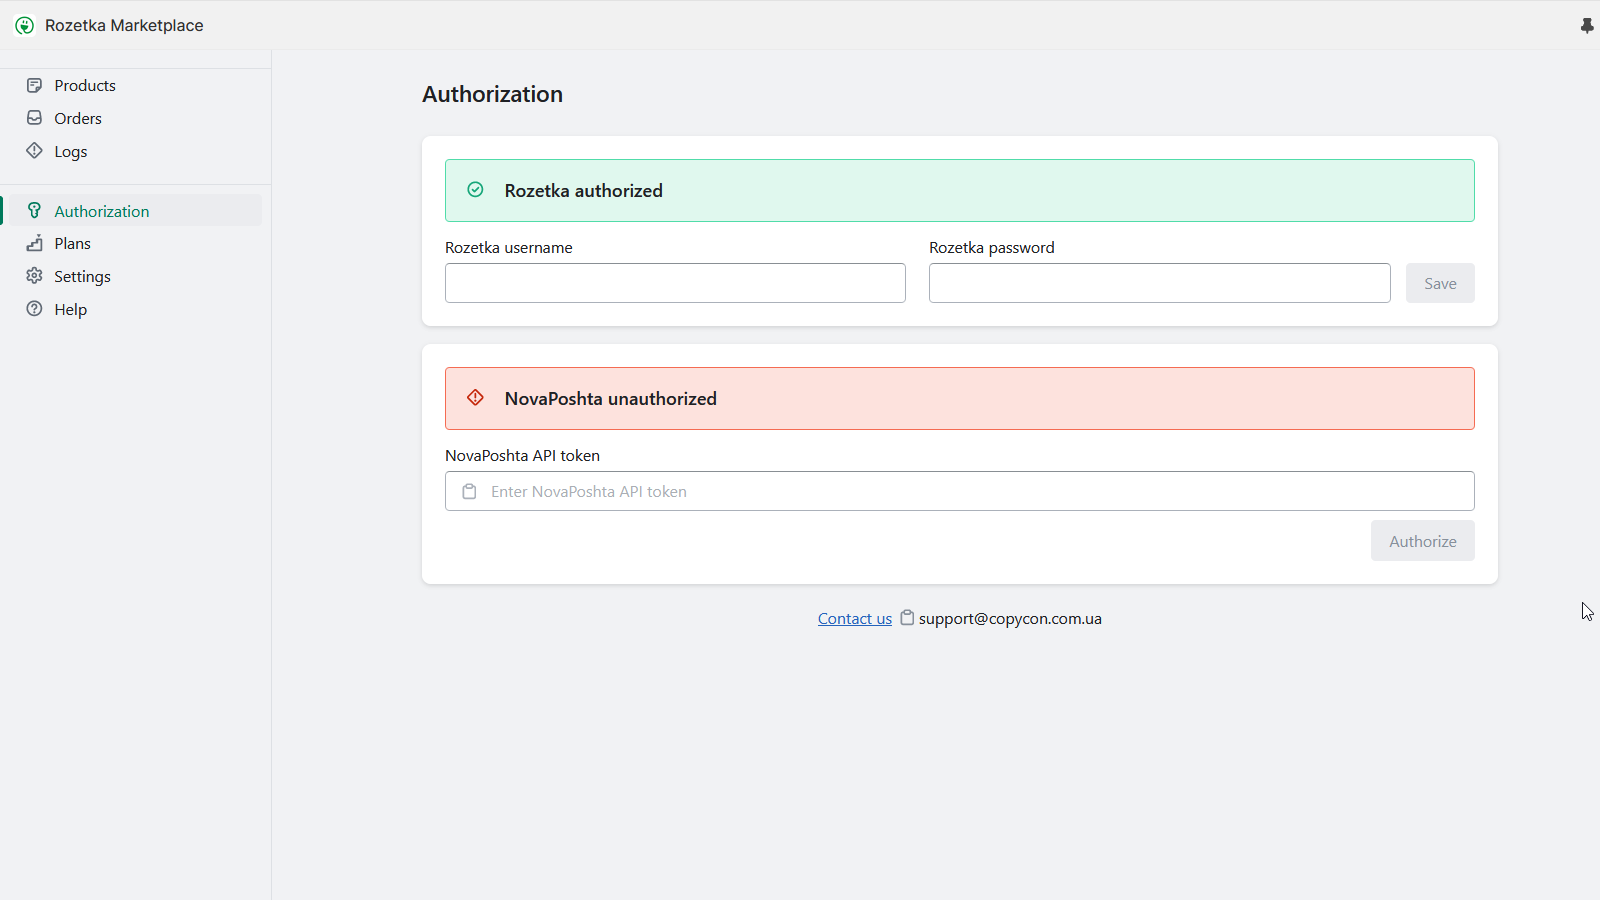Click the Rozetka Marketplace title text
This screenshot has height=900, width=1600.
click(x=124, y=25)
